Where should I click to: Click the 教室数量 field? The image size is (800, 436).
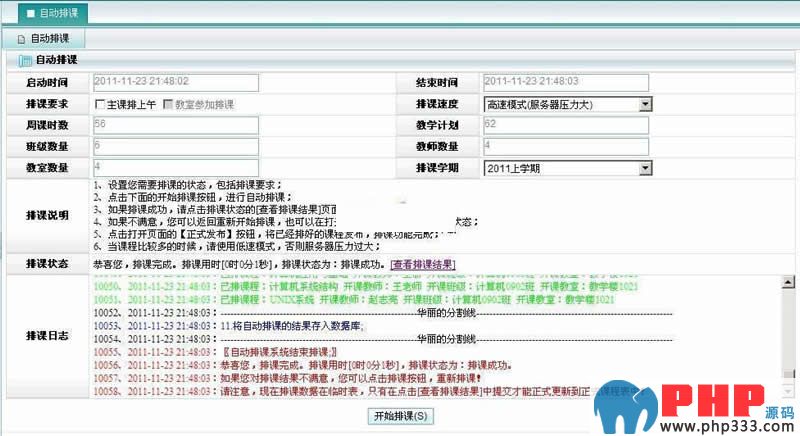[x=176, y=168]
